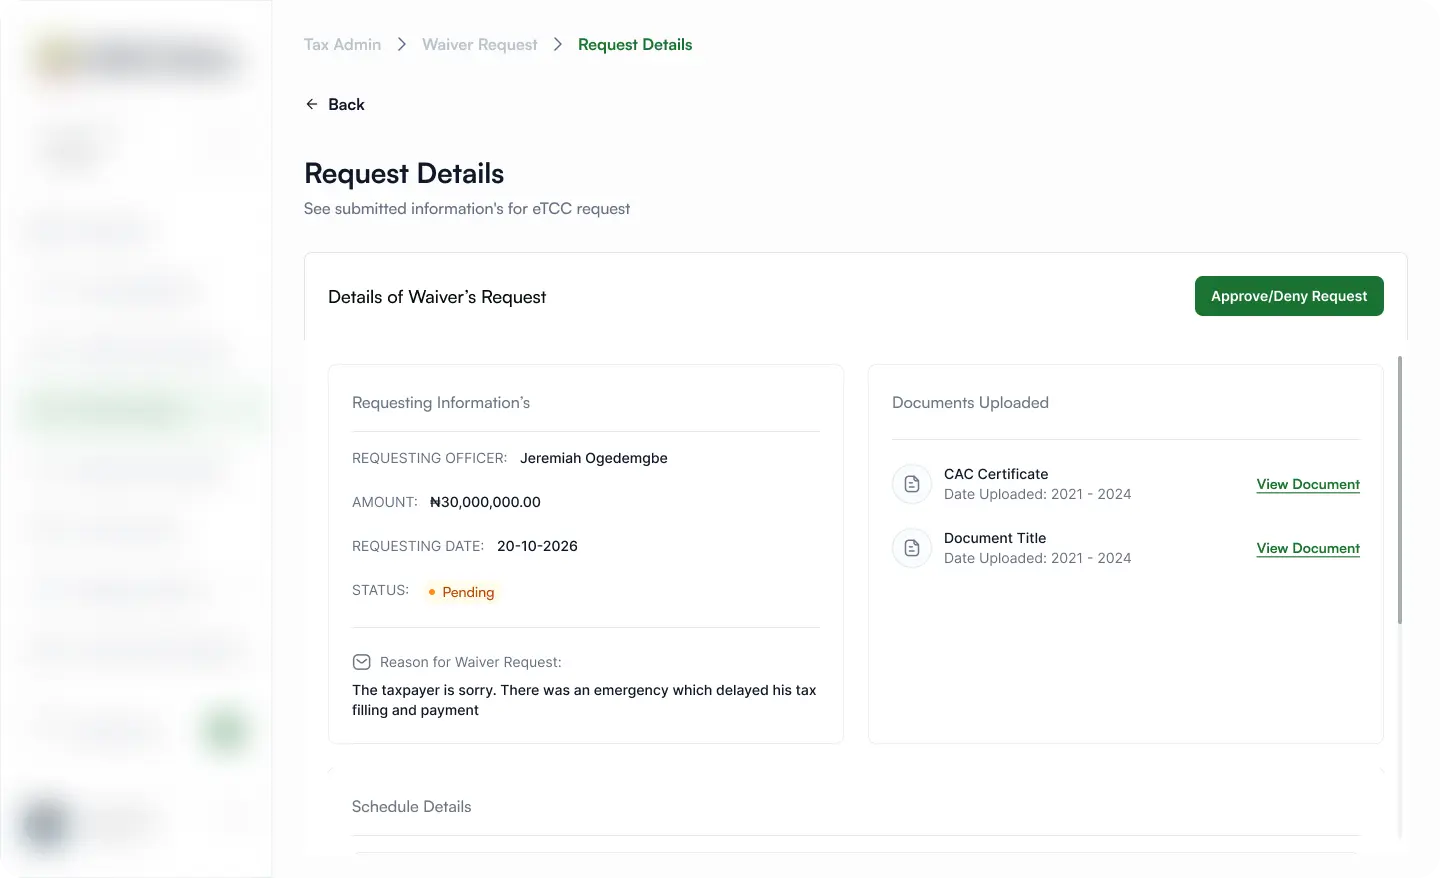Click the Schedule Details heading
1440x878 pixels.
(x=411, y=806)
